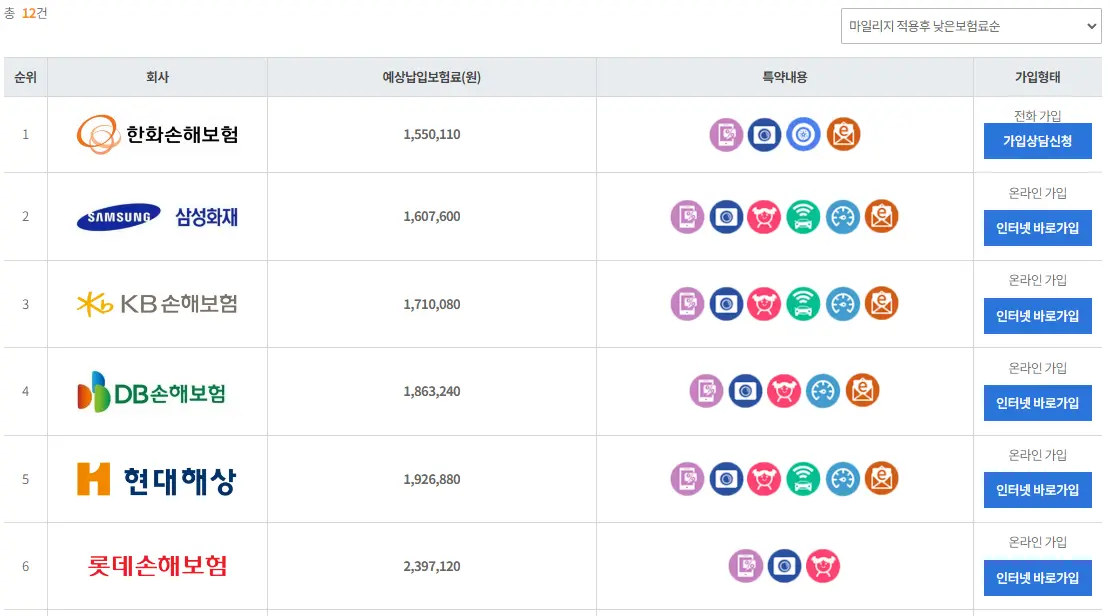The height and width of the screenshot is (616, 1110).
Task: Click the mileage gauge icon in the 삼성화재 row
Action: point(842,217)
